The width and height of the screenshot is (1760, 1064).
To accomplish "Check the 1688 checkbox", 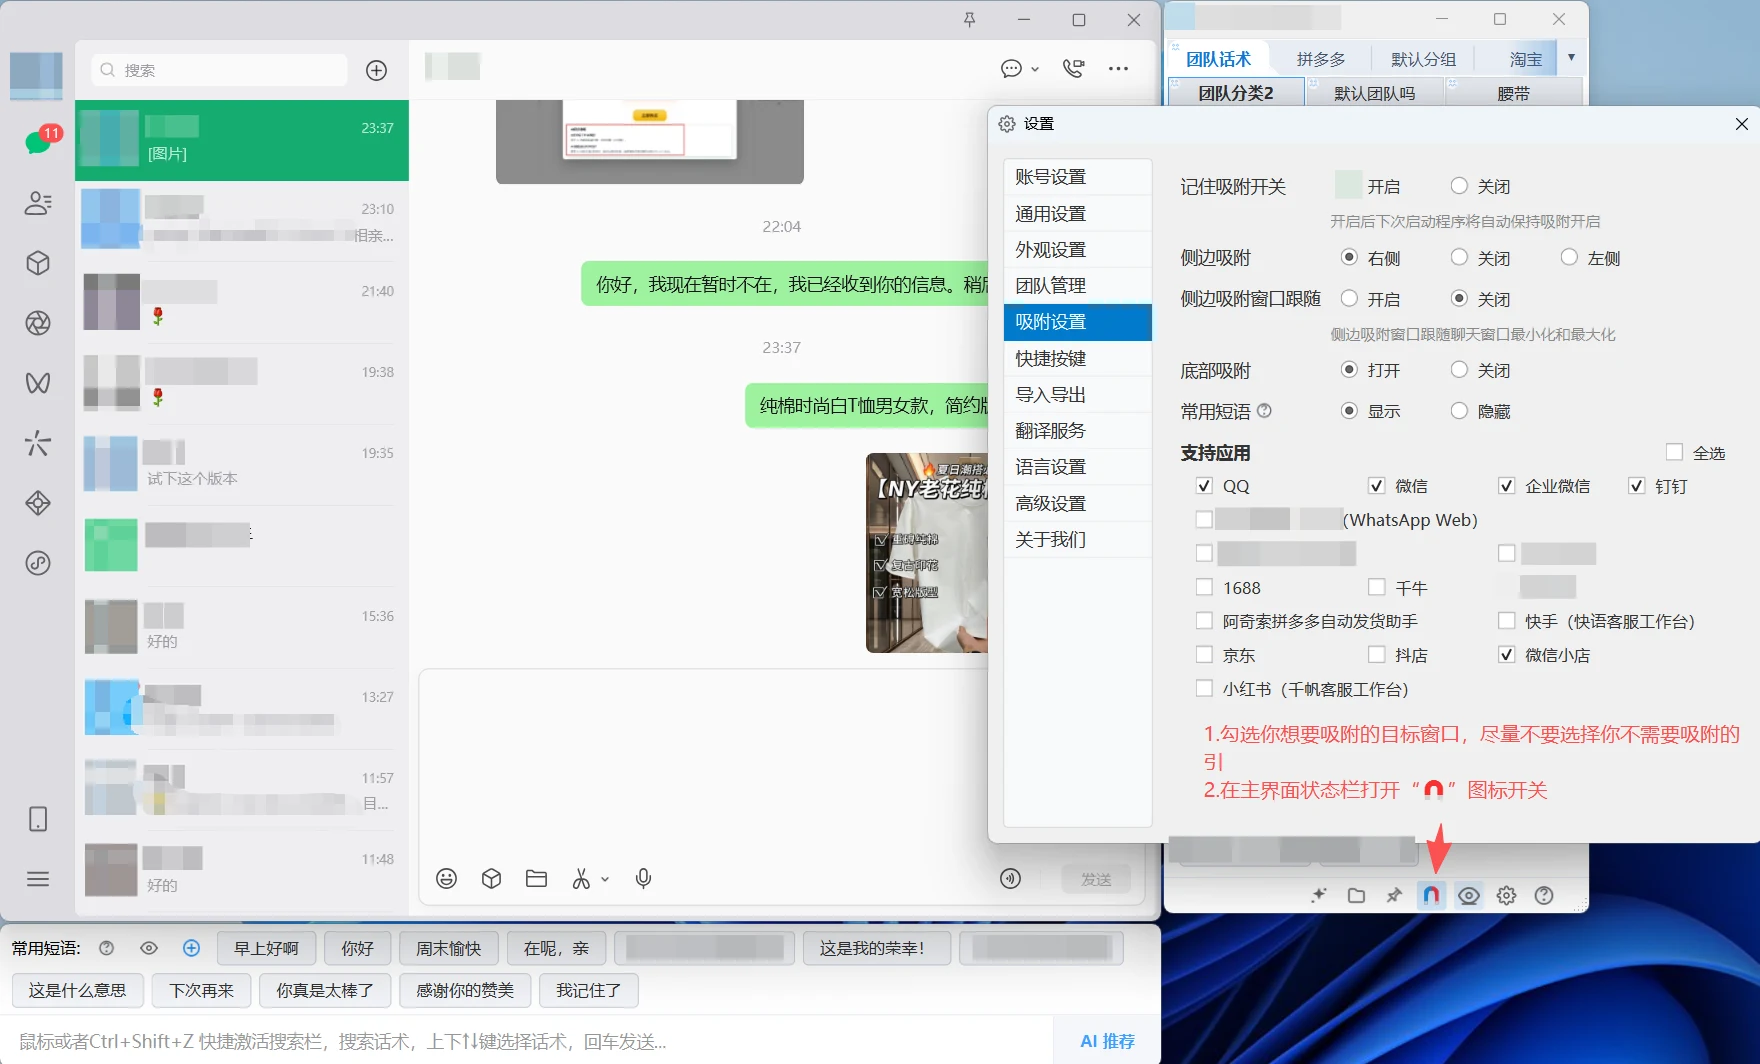I will coord(1204,588).
